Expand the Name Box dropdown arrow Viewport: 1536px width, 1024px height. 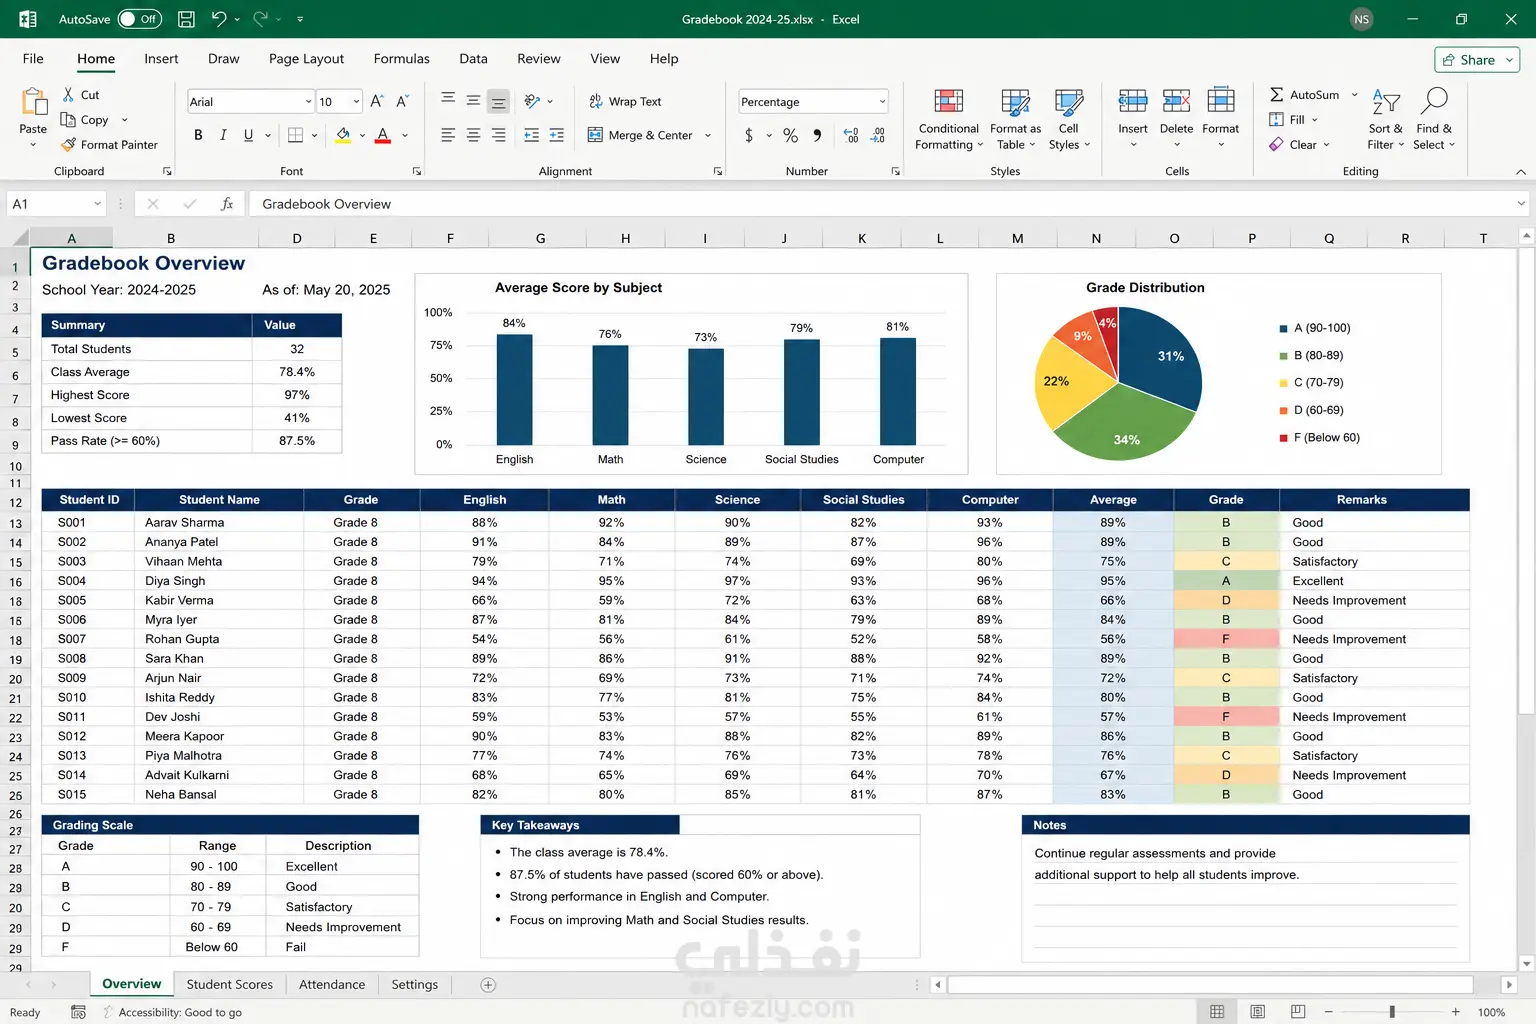[97, 204]
